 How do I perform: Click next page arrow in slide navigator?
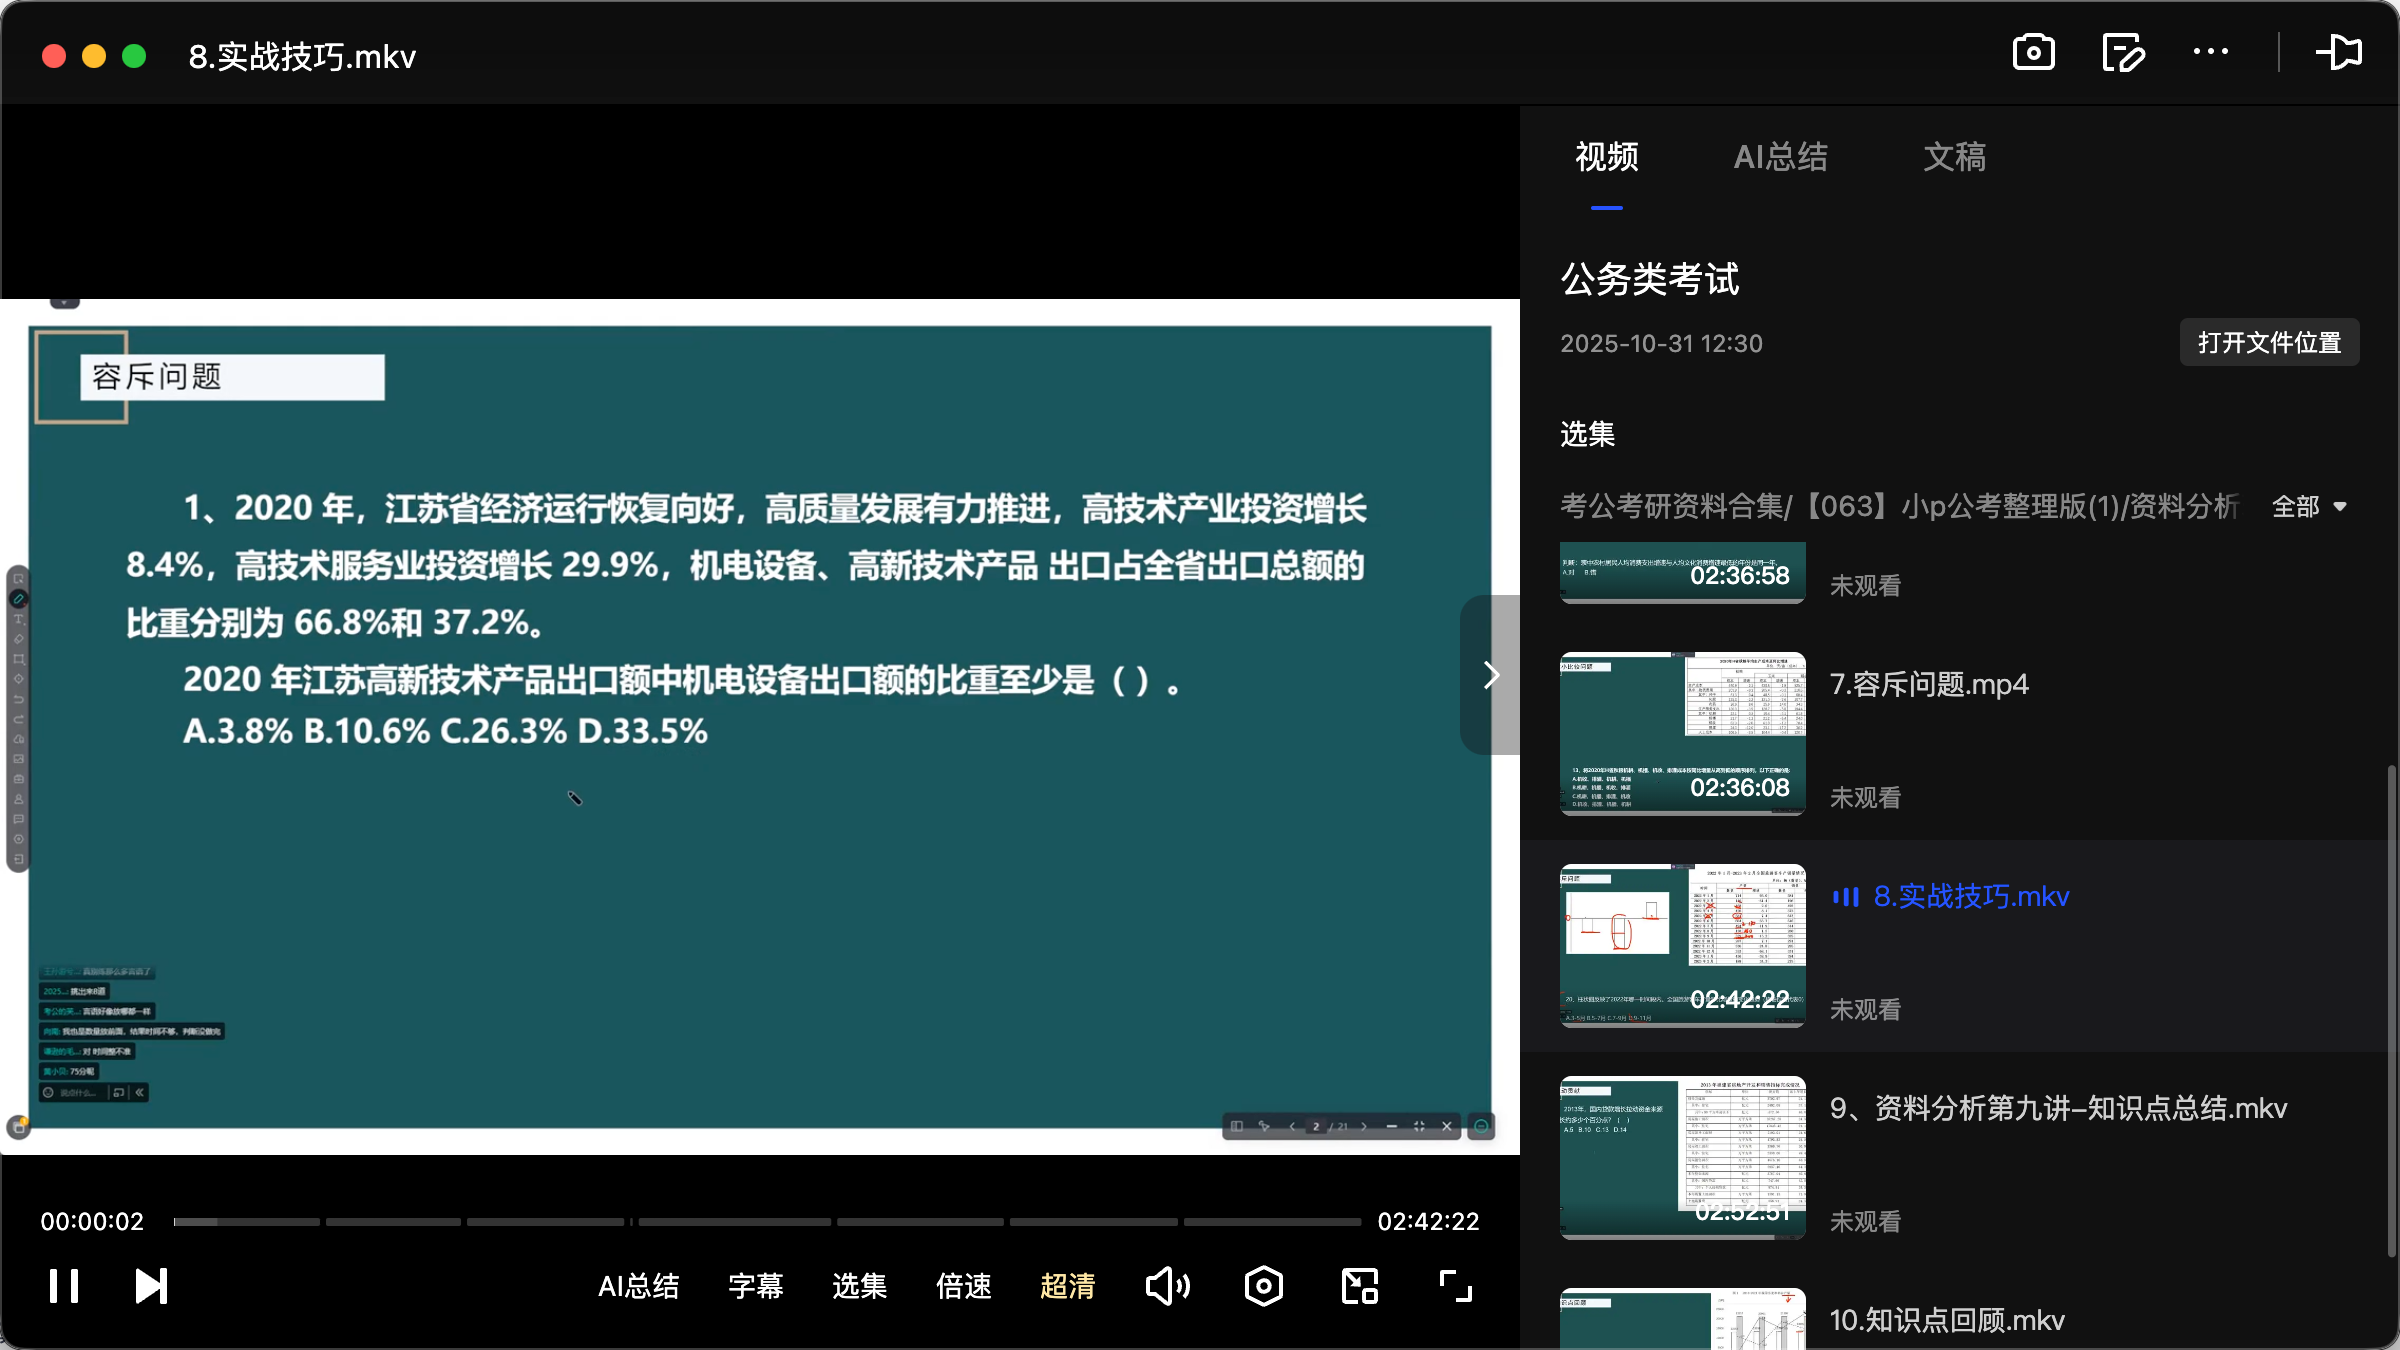click(x=1364, y=1126)
